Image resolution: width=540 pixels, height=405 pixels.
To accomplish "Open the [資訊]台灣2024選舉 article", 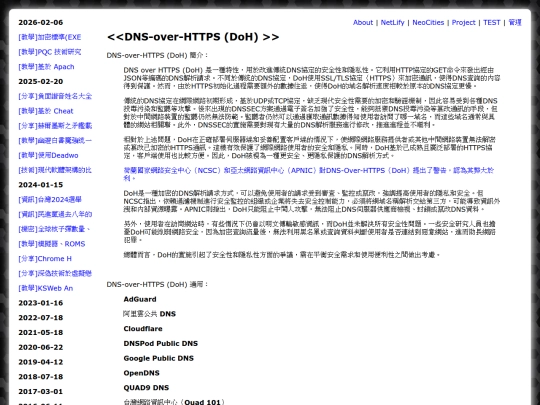I will click(50, 200).
